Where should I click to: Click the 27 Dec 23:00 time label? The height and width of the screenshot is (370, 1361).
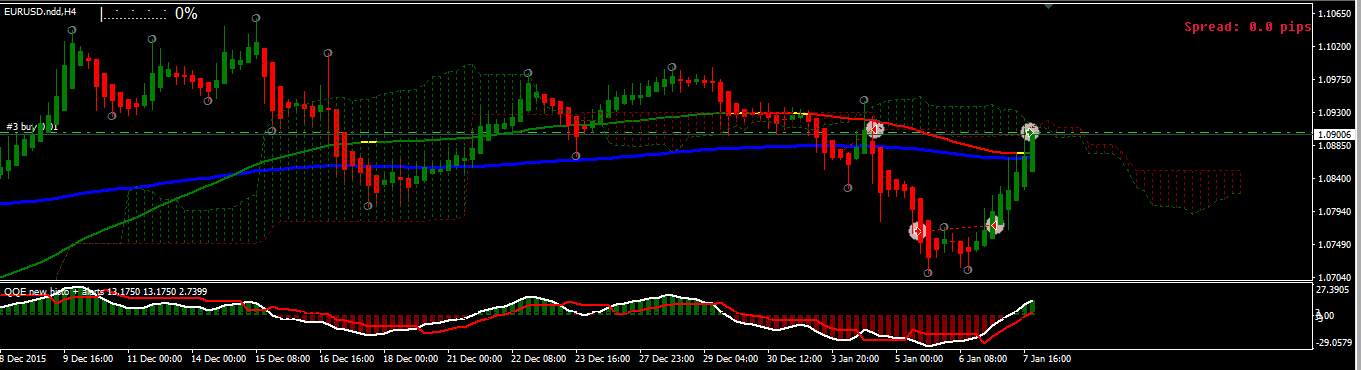(668, 358)
